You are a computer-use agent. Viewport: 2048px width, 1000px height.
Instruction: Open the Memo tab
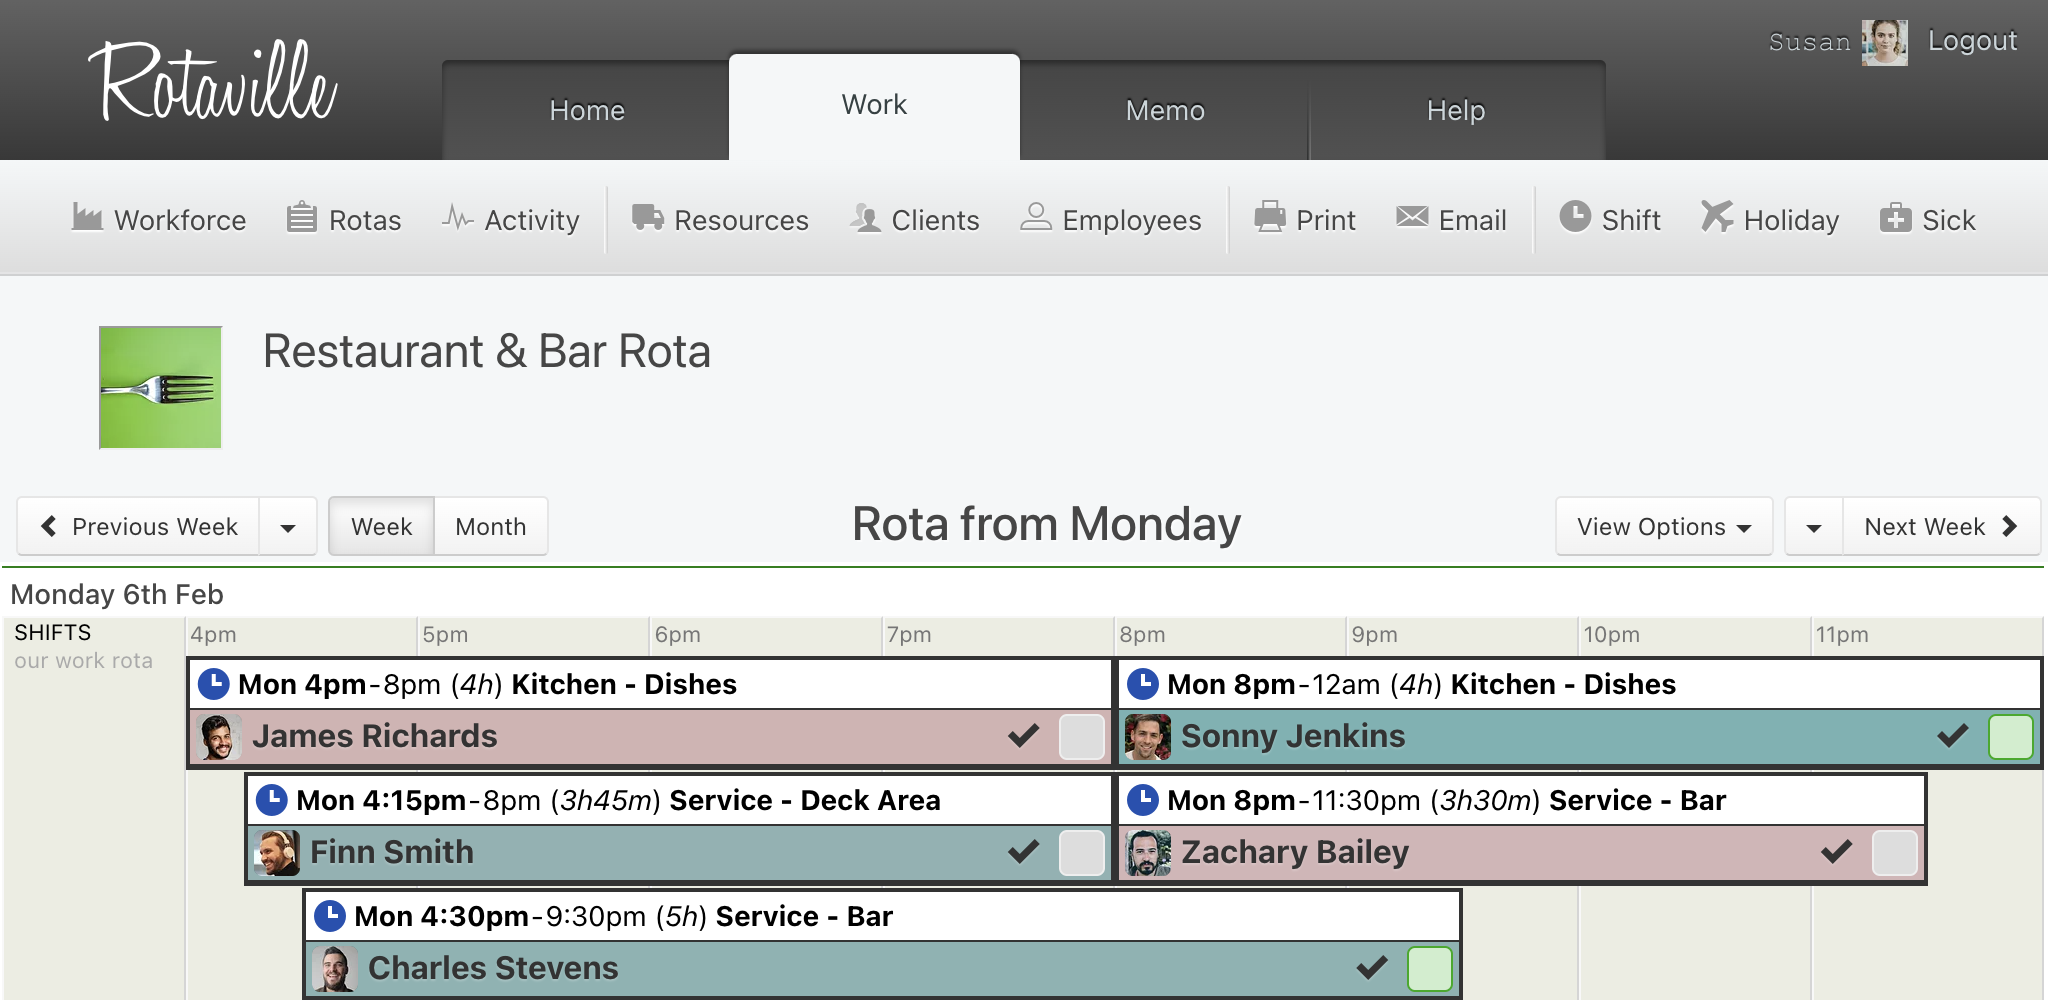(1165, 110)
